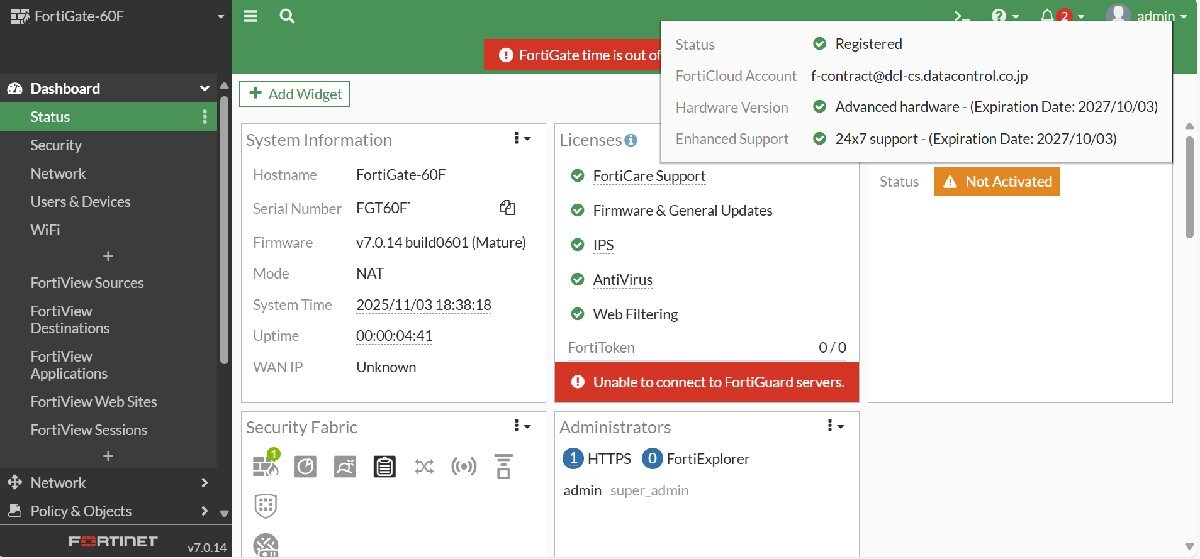The image size is (1200, 559).
Task: Click the Add Widget button
Action: [x=295, y=94]
